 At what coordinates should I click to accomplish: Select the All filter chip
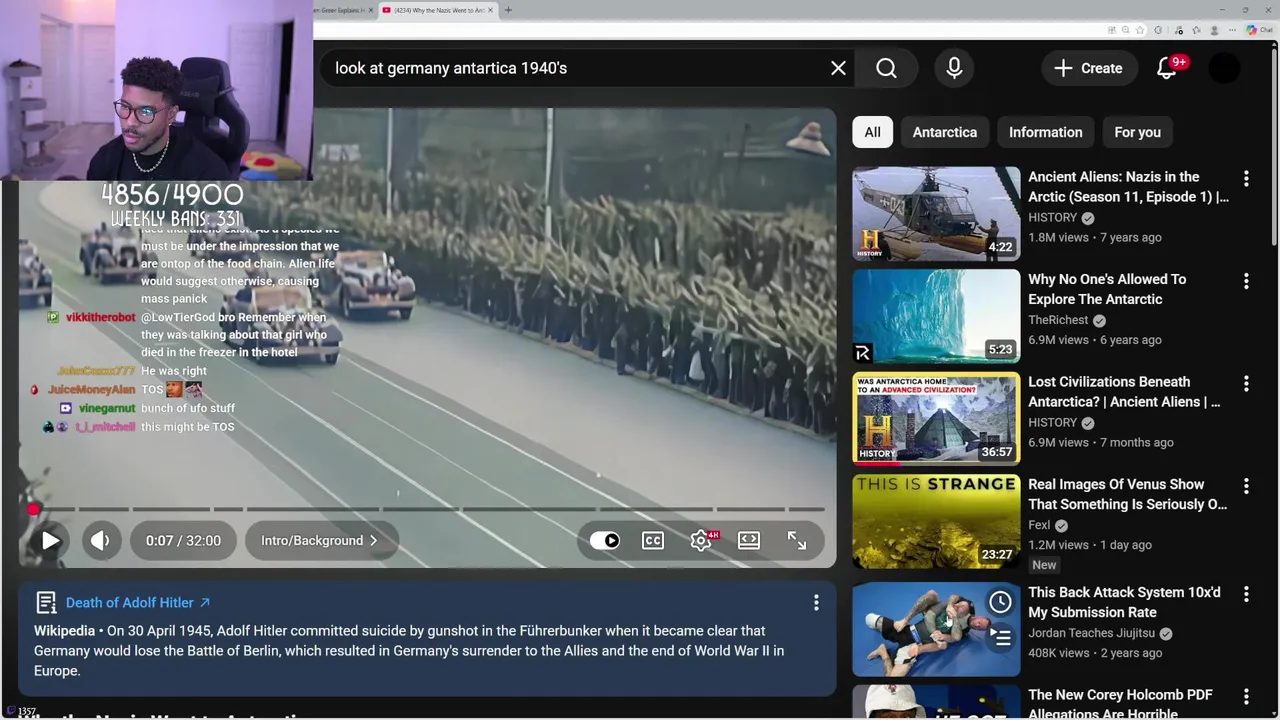[873, 132]
